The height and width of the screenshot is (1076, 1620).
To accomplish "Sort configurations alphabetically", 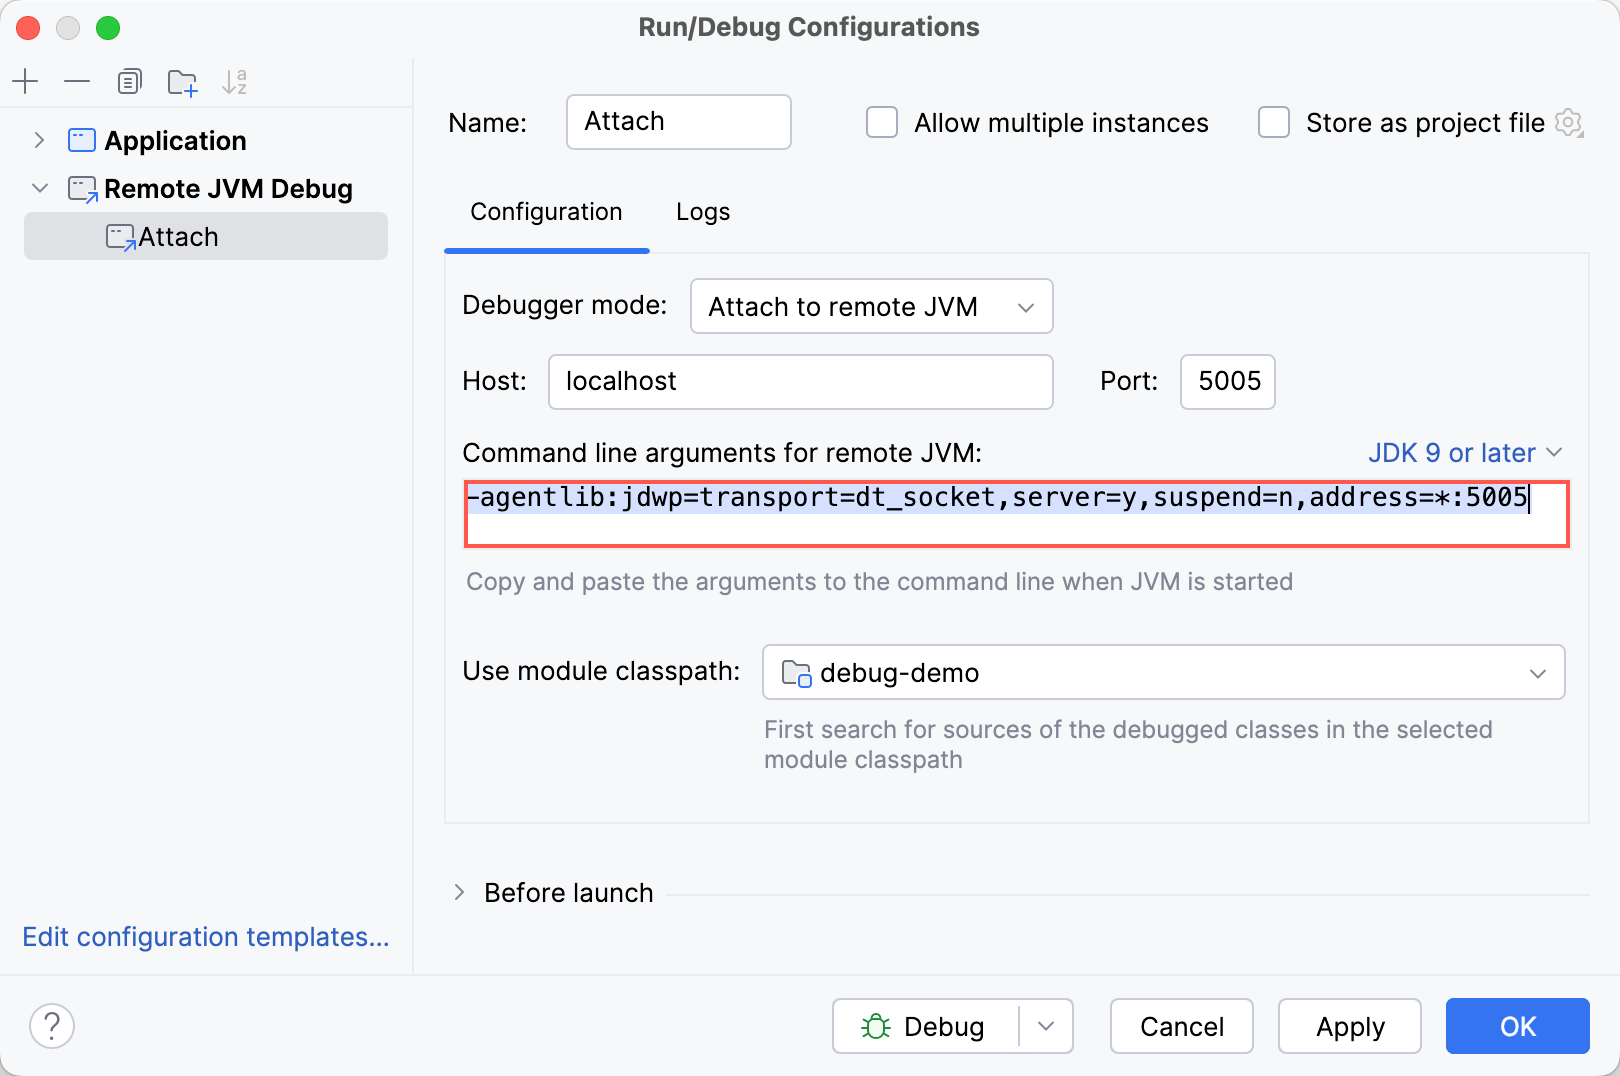I will tap(234, 81).
